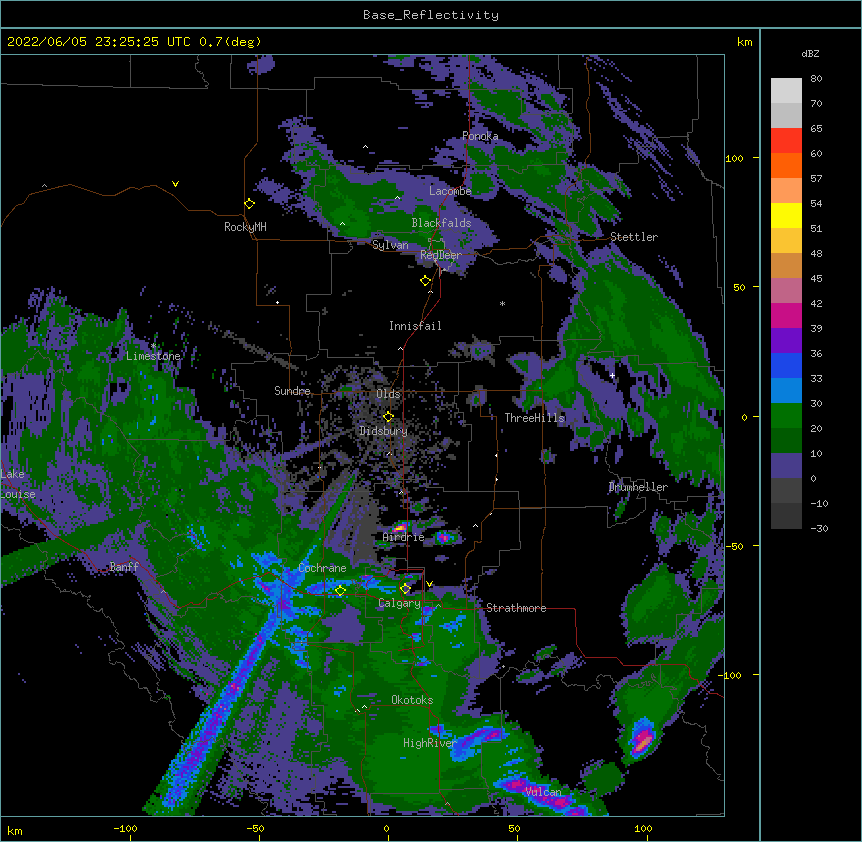Click the -100 tick on right axis
Viewport: 862px width, 842px height.
pyautogui.click(x=731, y=675)
